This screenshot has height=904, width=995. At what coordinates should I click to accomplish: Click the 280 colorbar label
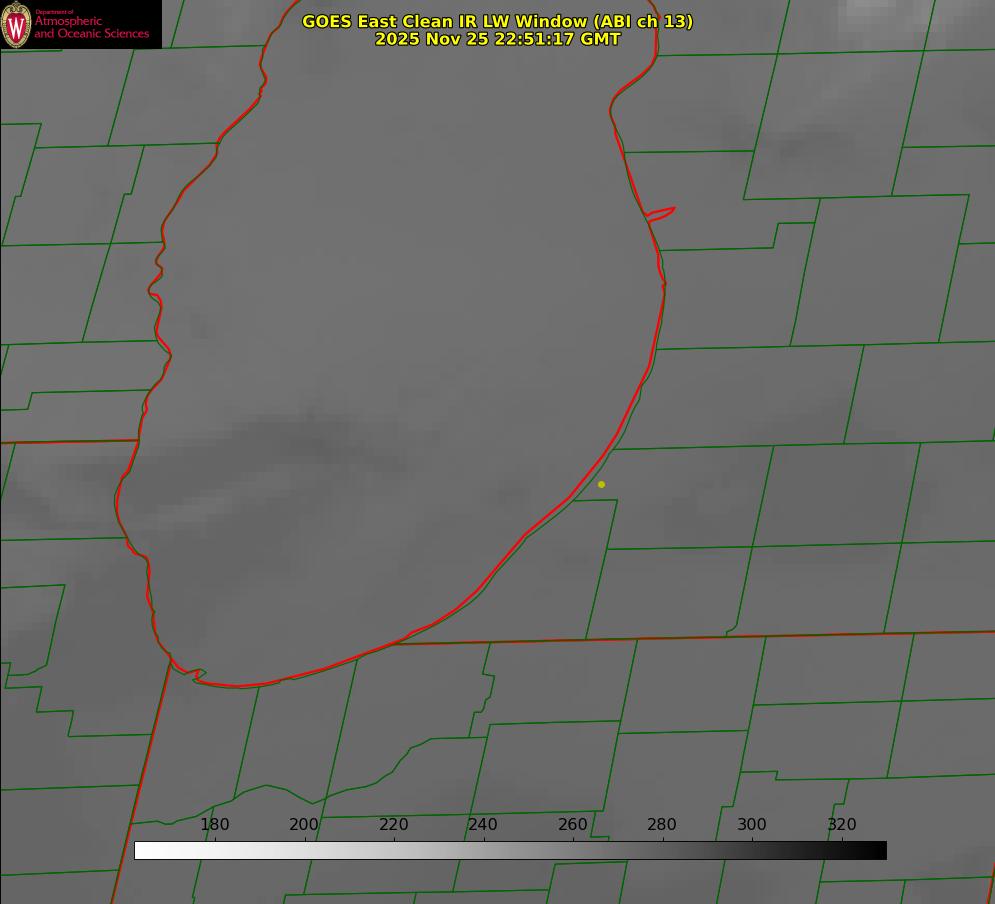pos(662,824)
